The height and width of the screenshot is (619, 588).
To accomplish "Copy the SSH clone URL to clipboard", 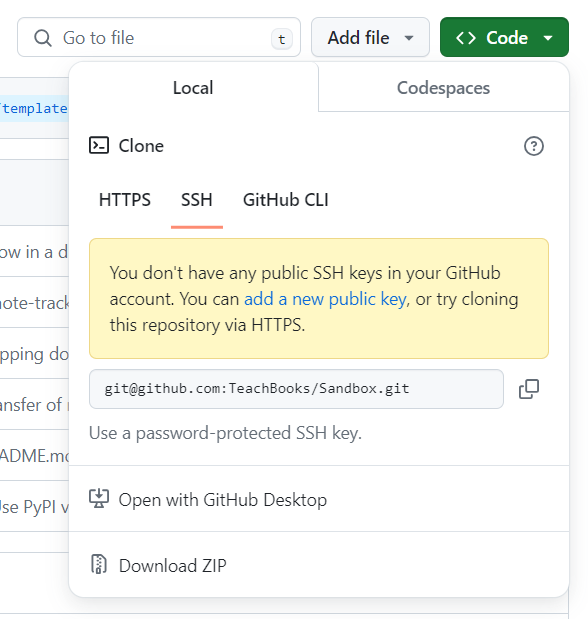I will (x=529, y=389).
